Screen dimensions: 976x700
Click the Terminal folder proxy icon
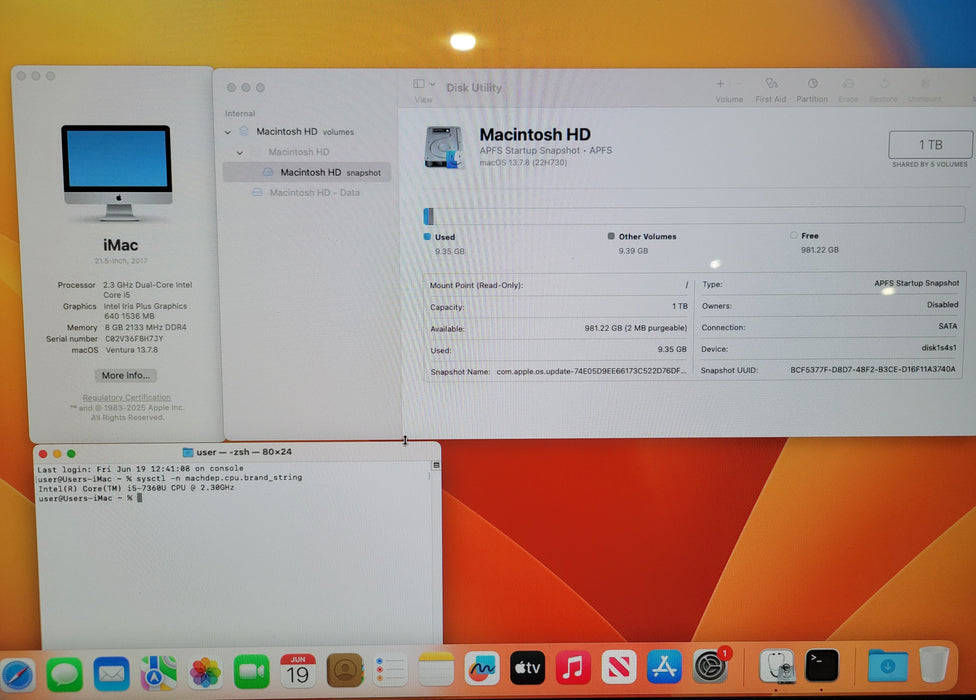(x=187, y=452)
